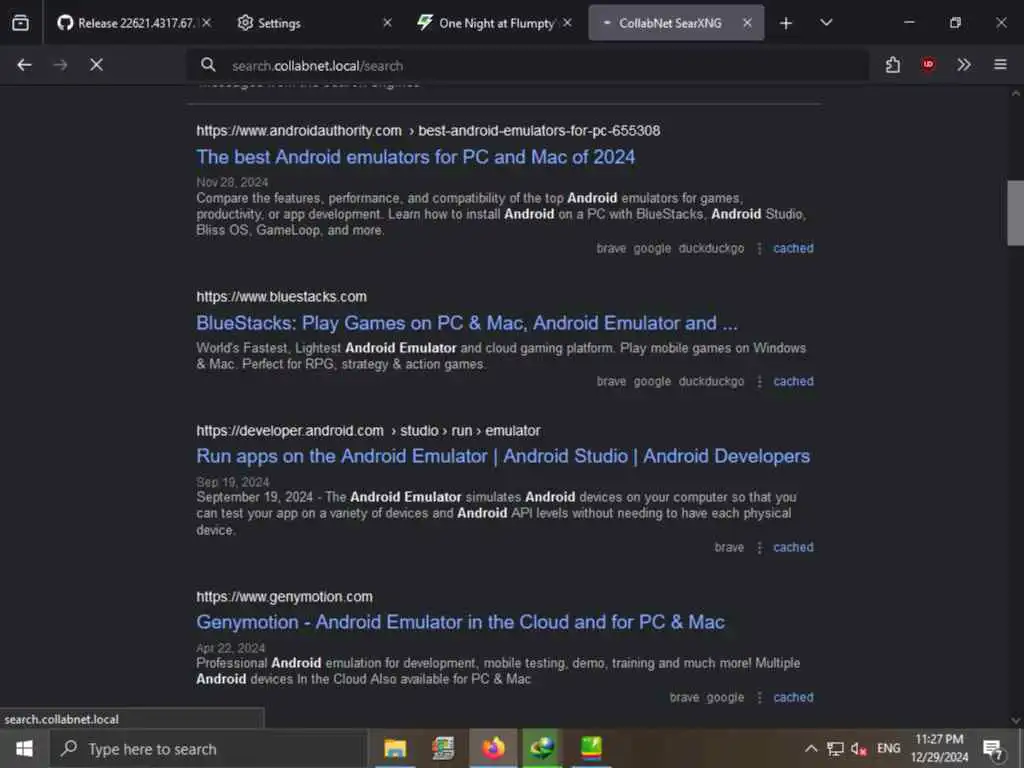Click the androidauthority.com result URL
This screenshot has width=1024, height=768.
(x=428, y=131)
